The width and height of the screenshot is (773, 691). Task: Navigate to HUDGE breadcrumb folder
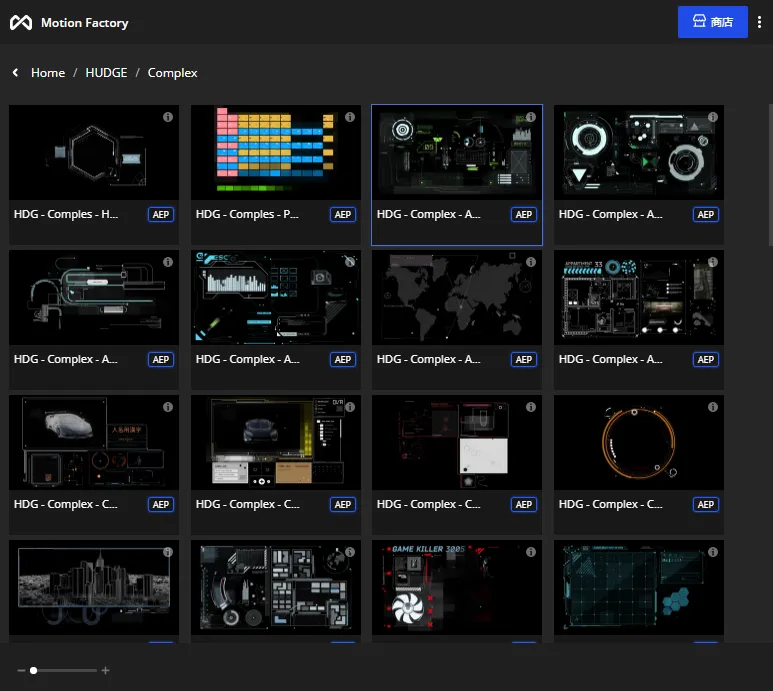(x=106, y=73)
